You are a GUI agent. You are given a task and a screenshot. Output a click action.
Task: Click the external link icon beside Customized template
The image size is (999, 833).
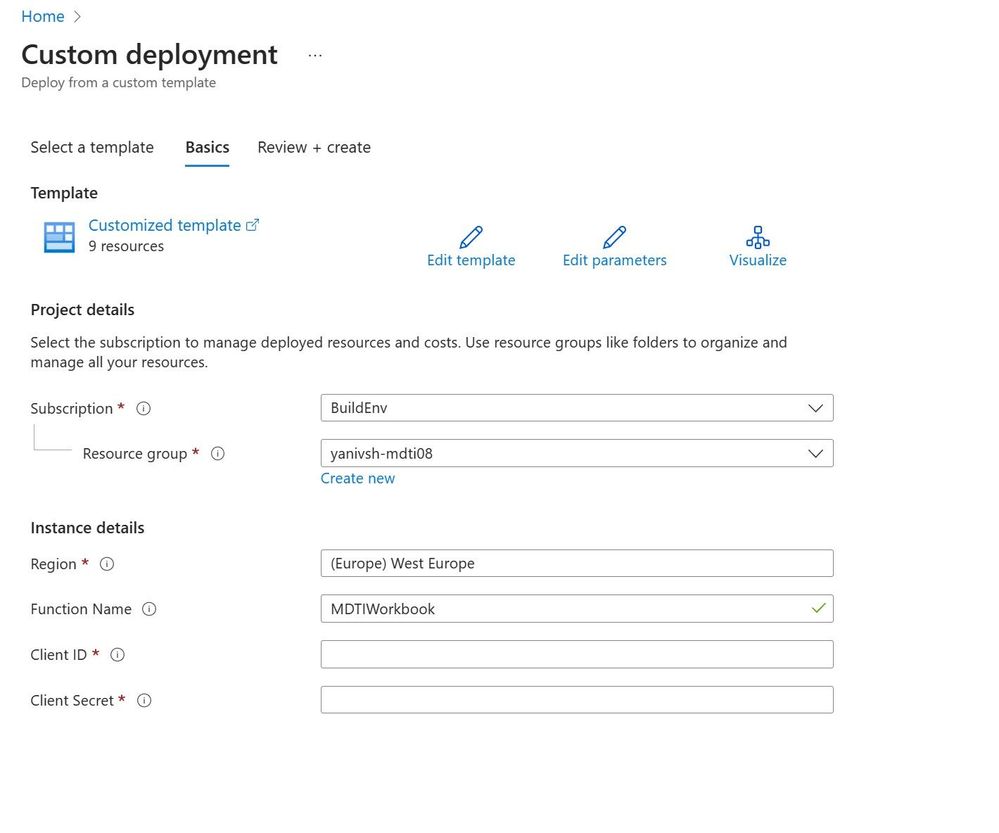(252, 225)
